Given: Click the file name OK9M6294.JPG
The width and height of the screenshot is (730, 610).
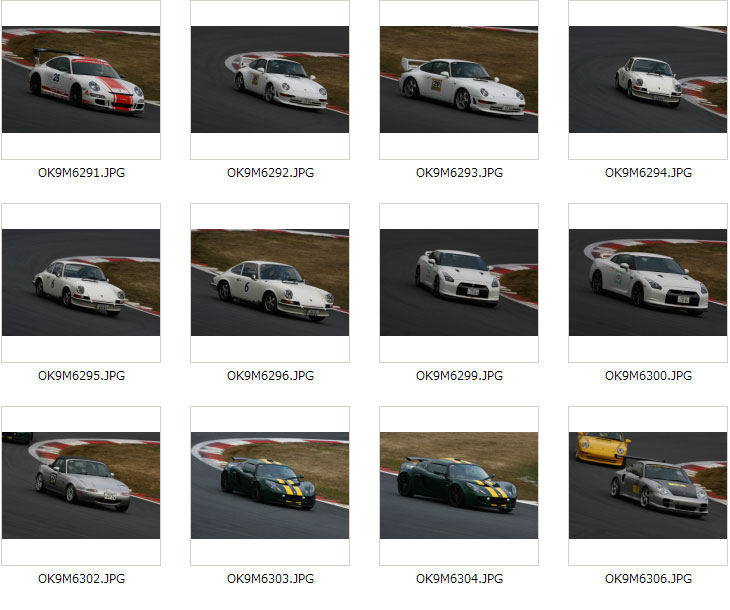Looking at the screenshot, I should point(649,173).
